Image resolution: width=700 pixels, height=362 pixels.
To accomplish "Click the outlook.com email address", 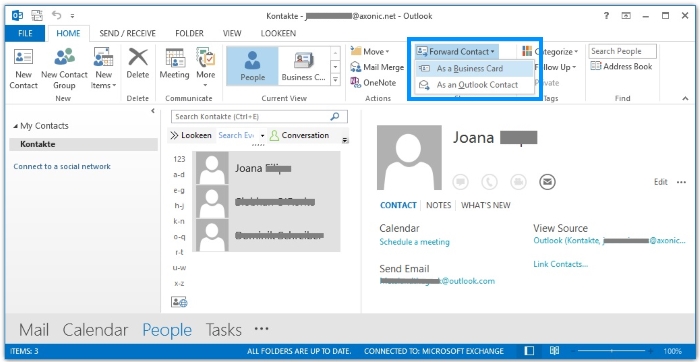I will pyautogui.click(x=437, y=281).
